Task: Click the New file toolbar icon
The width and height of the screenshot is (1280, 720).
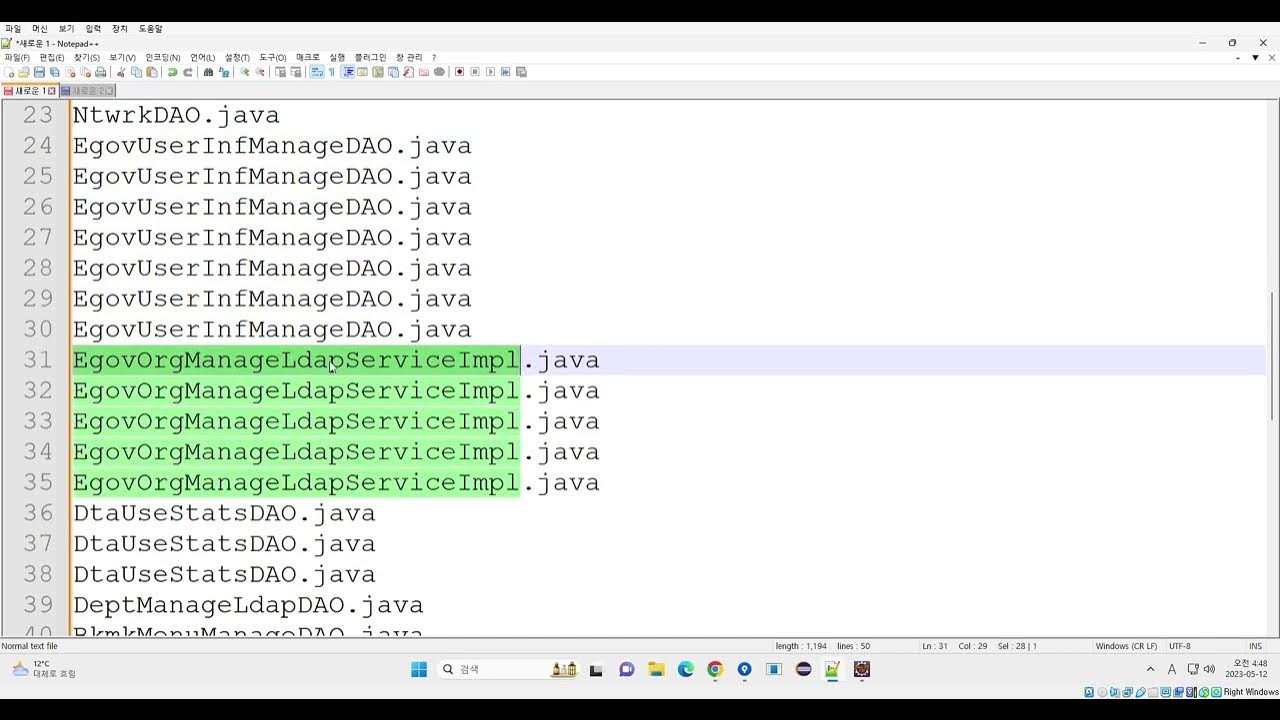Action: point(9,72)
